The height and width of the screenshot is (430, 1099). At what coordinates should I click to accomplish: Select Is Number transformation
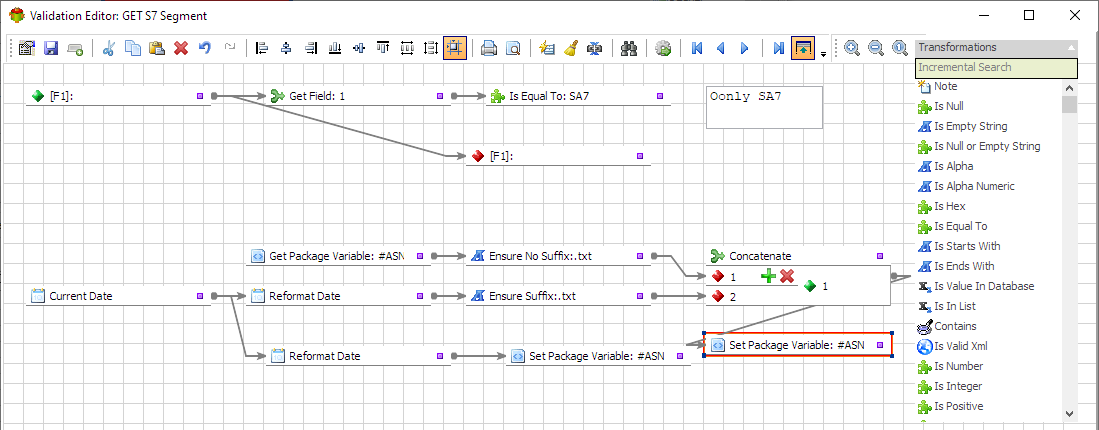(958, 366)
